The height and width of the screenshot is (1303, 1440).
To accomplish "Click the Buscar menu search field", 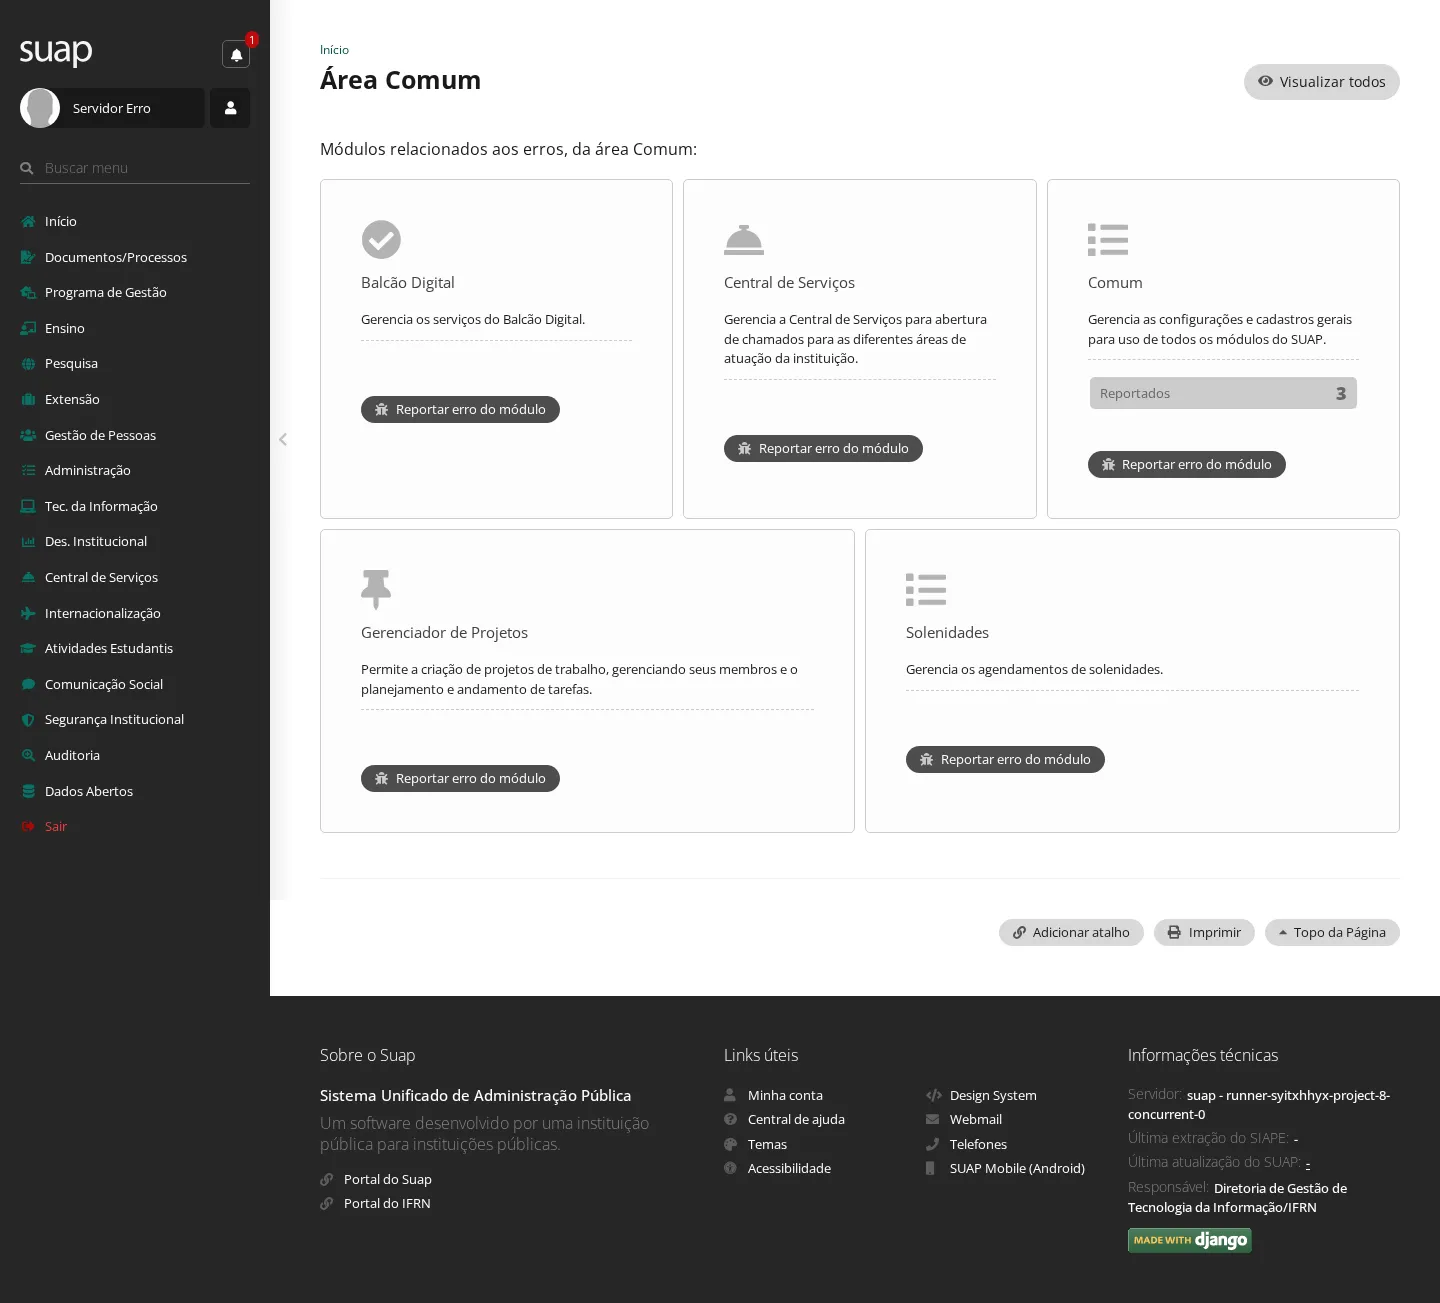I will [x=135, y=168].
